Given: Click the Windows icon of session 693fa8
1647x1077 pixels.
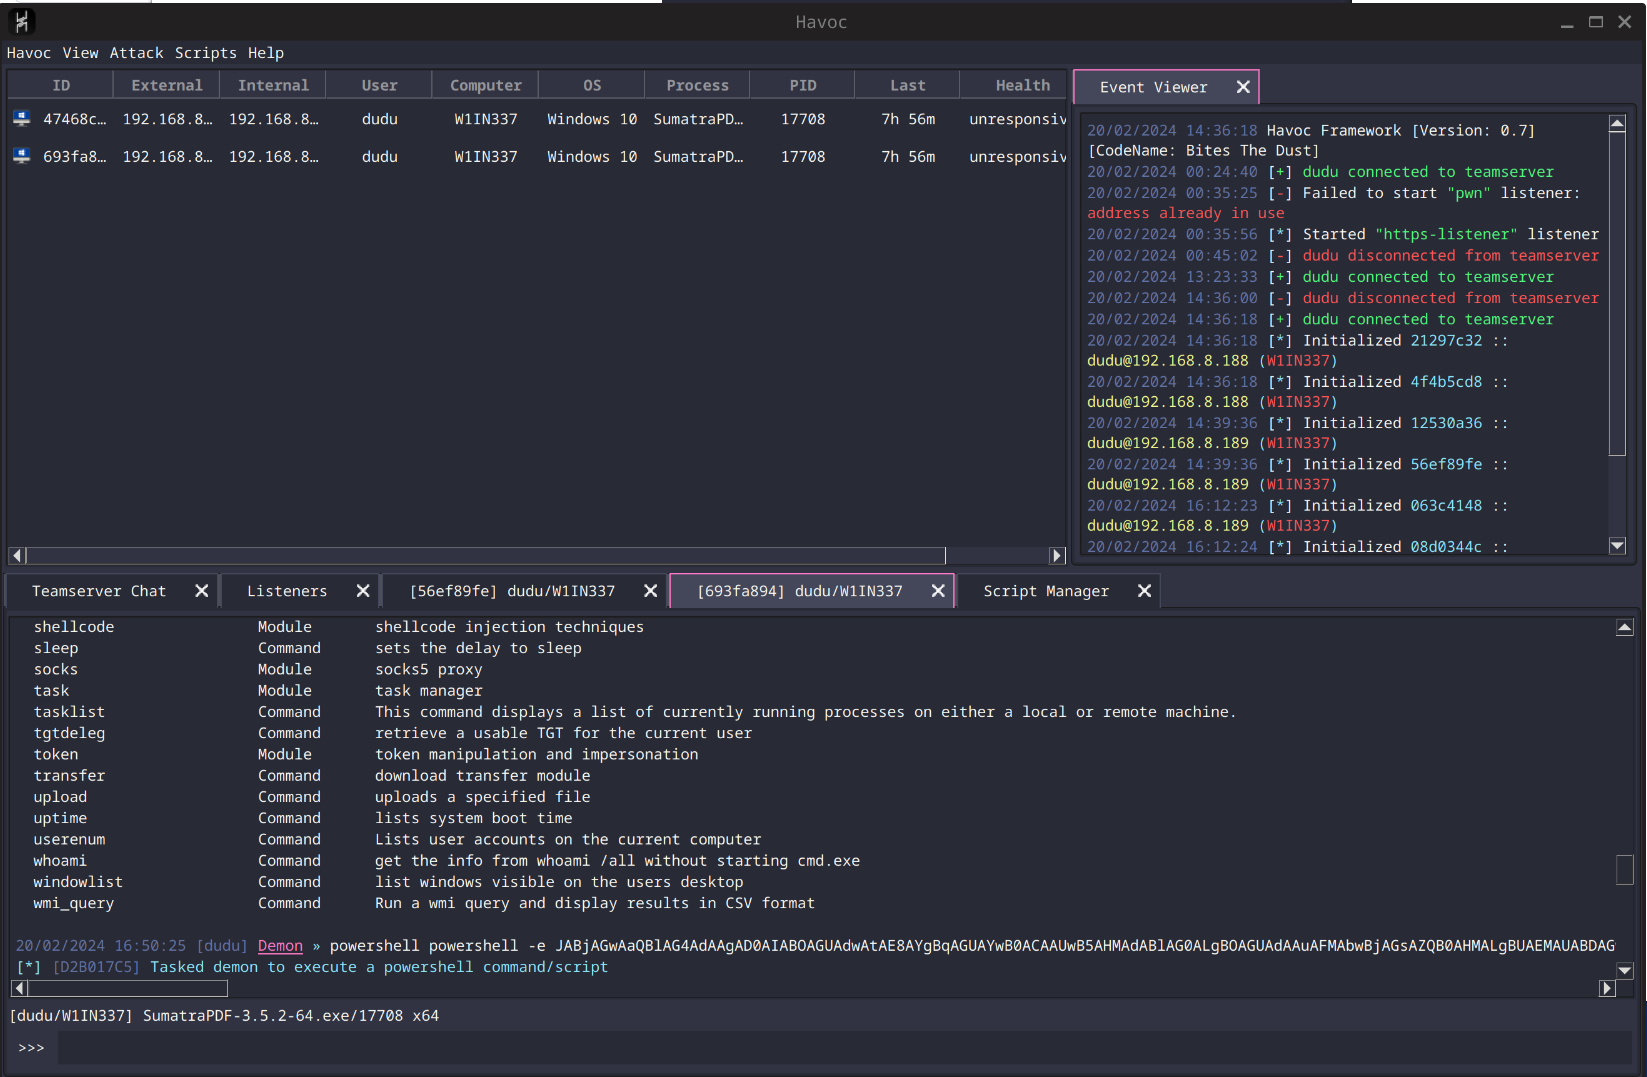Looking at the screenshot, I should click(22, 156).
